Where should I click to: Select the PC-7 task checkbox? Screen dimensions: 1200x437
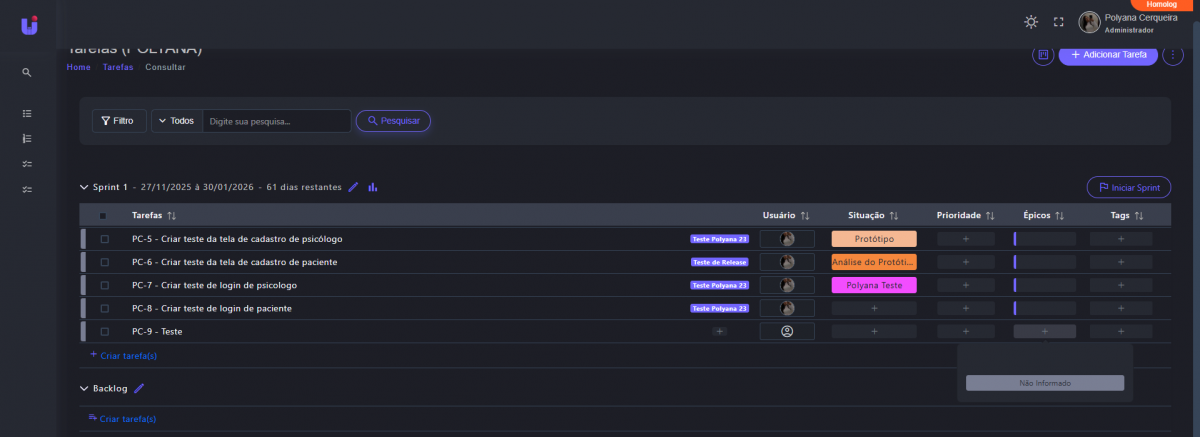click(105, 285)
